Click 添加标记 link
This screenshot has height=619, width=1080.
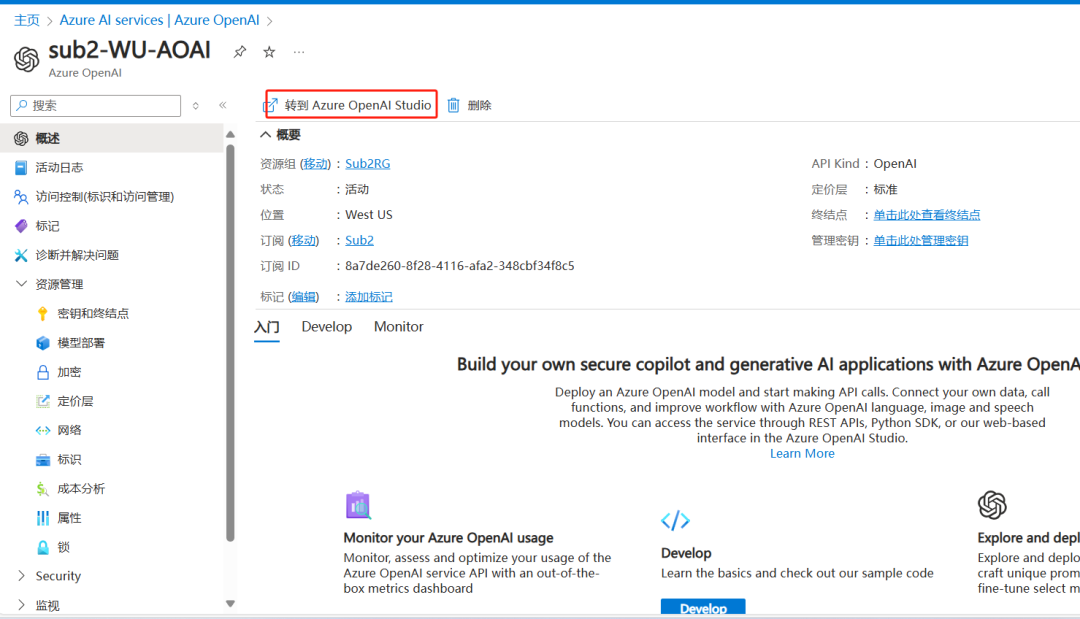click(368, 297)
